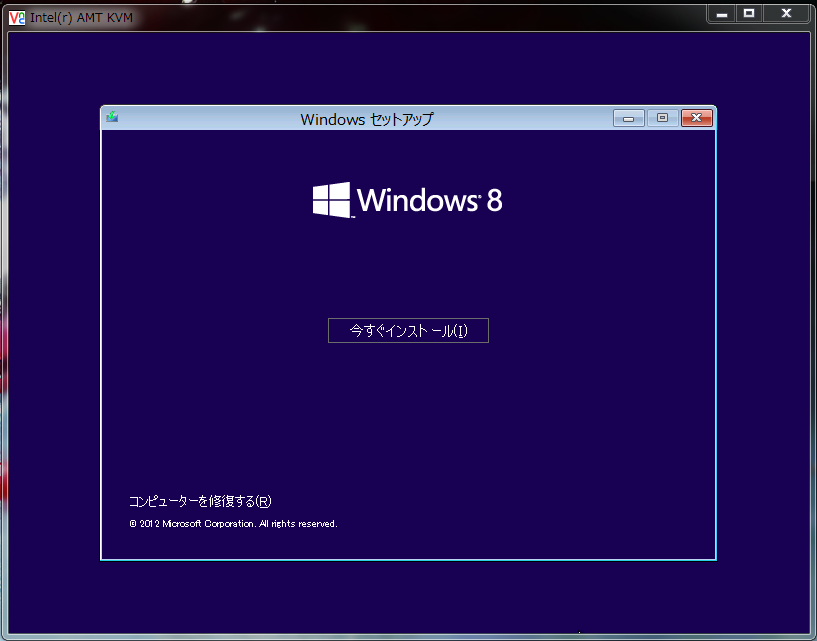The width and height of the screenshot is (817, 641).
Task: Click the Windows セットアップ title bar icon
Action: pos(112,117)
